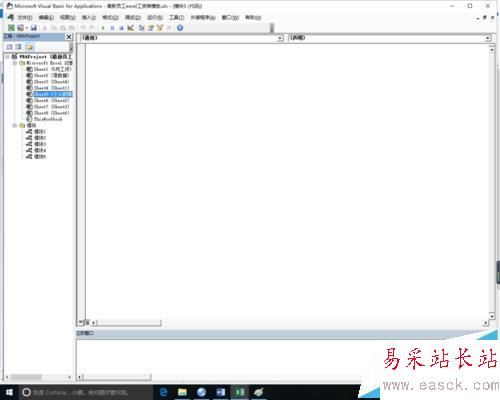This screenshot has width=500, height=400.
Task: Click the Break pause icon in toolbar
Action: (x=112, y=28)
